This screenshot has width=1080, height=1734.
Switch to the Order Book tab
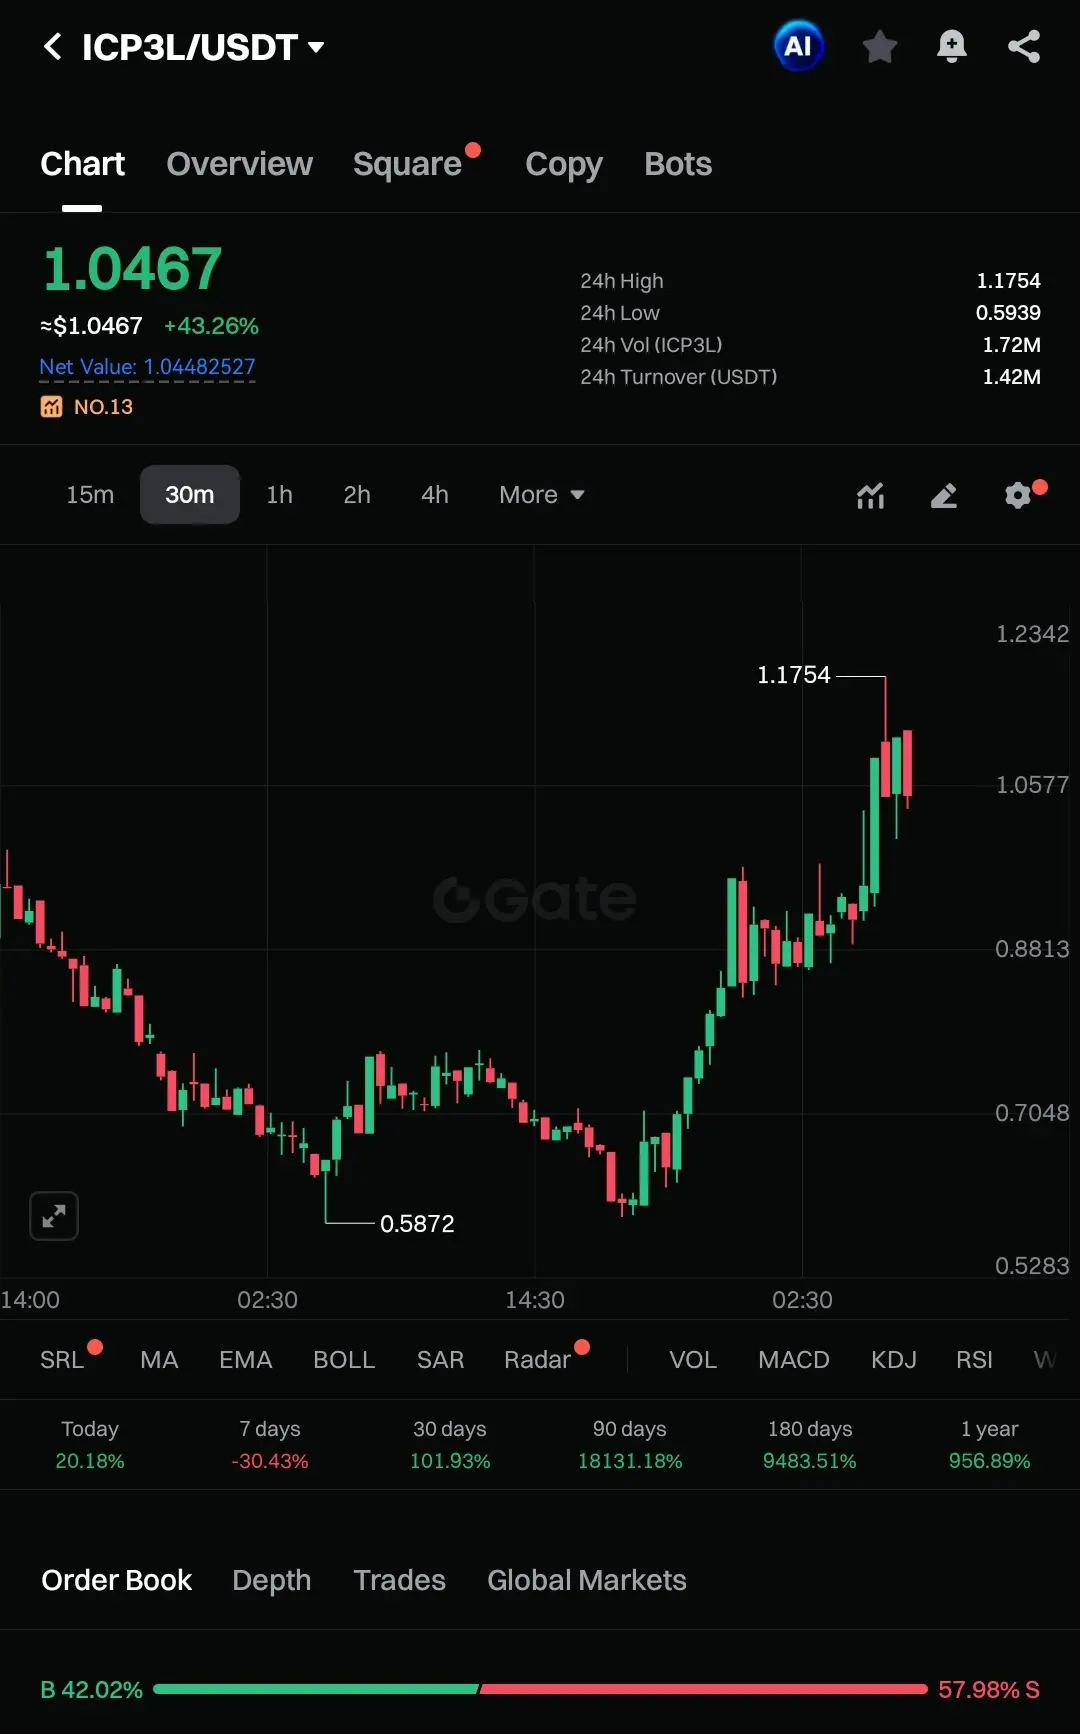(x=117, y=1580)
